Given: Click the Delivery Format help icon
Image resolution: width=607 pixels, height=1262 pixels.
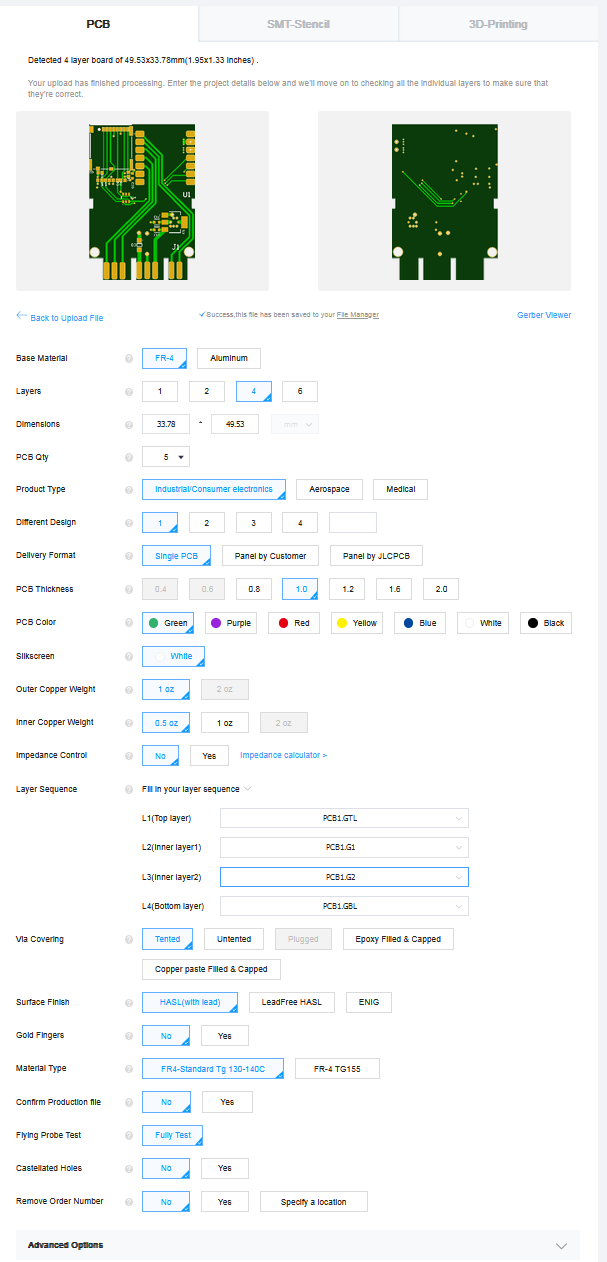Looking at the screenshot, I should pyautogui.click(x=128, y=555).
